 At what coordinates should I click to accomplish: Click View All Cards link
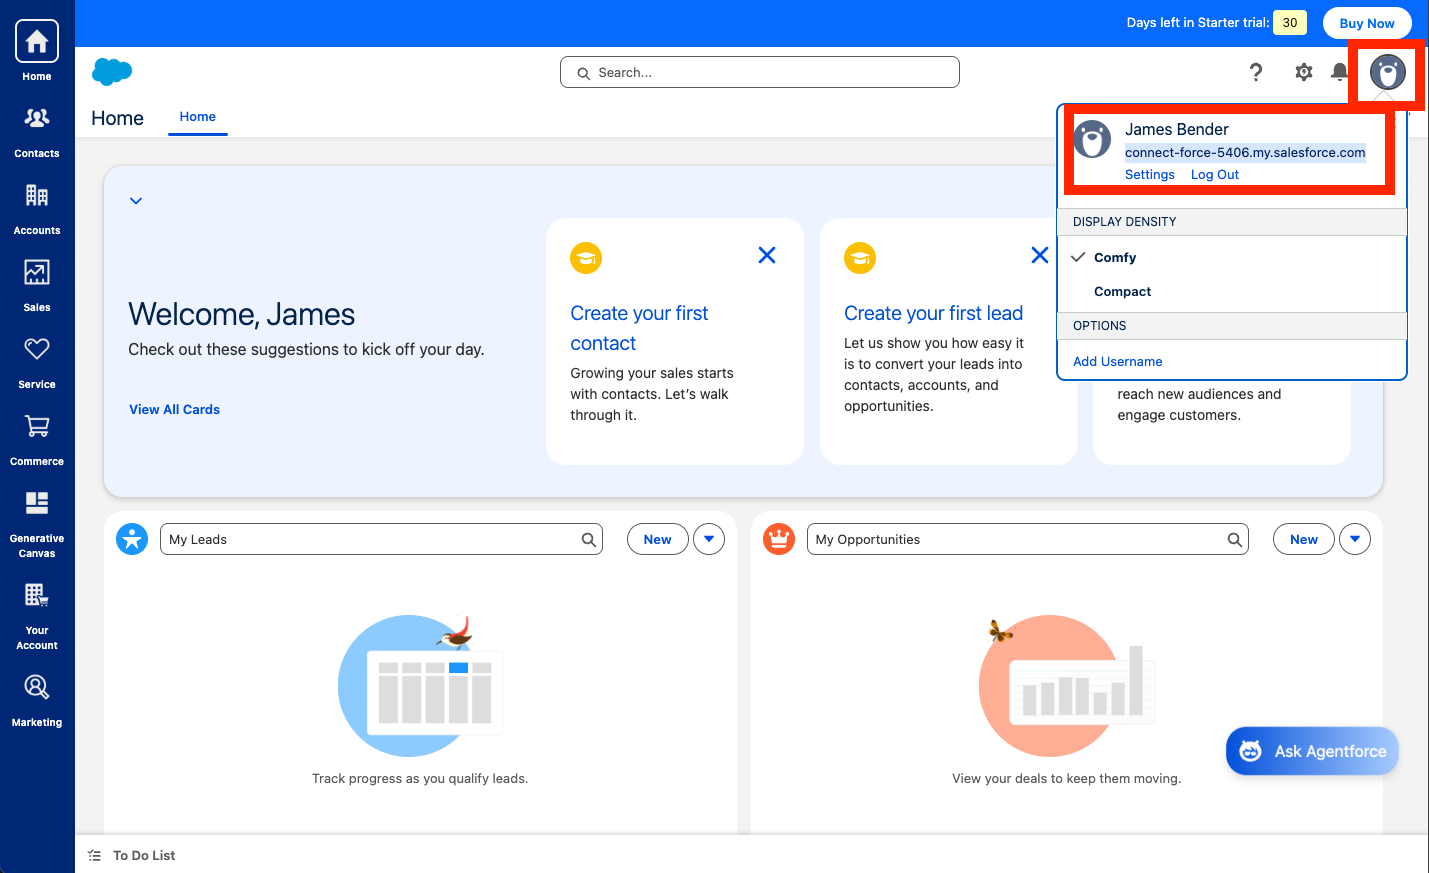coord(174,409)
